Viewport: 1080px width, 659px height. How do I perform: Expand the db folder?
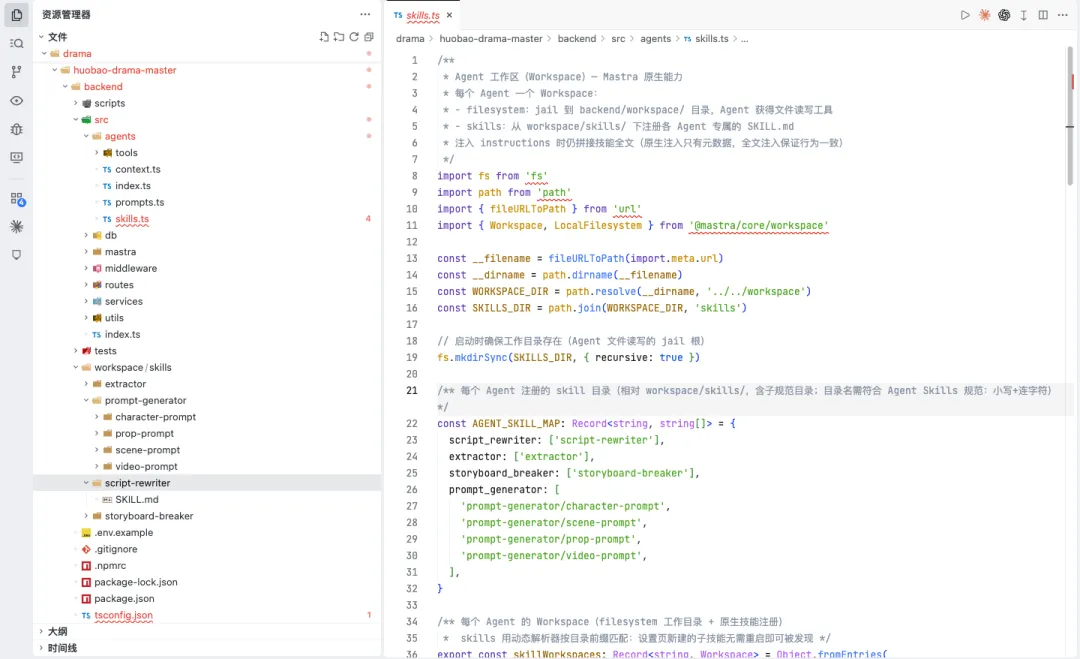86,235
